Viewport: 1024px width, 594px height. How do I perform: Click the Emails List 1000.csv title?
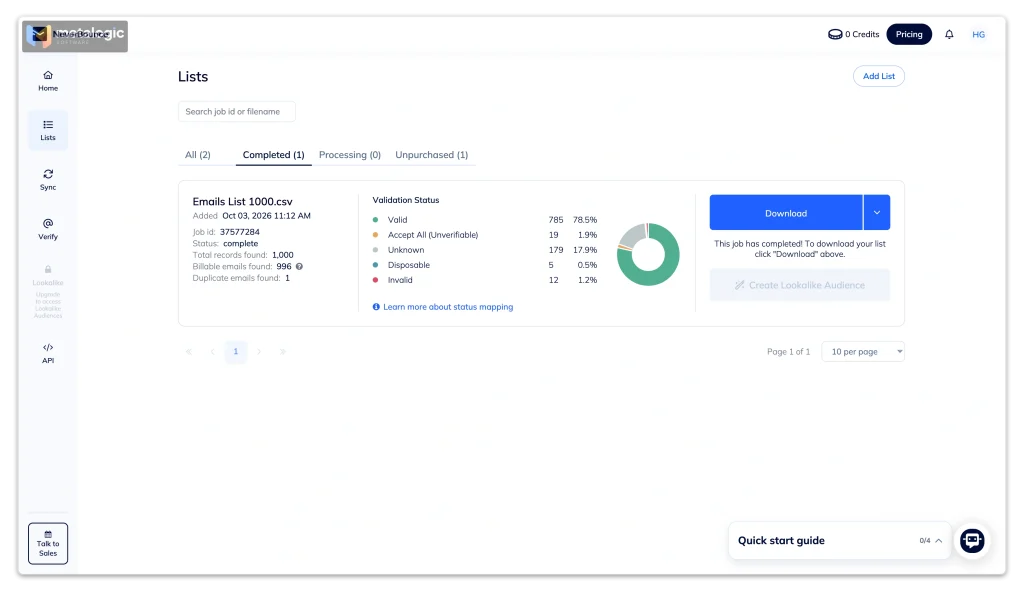point(242,202)
